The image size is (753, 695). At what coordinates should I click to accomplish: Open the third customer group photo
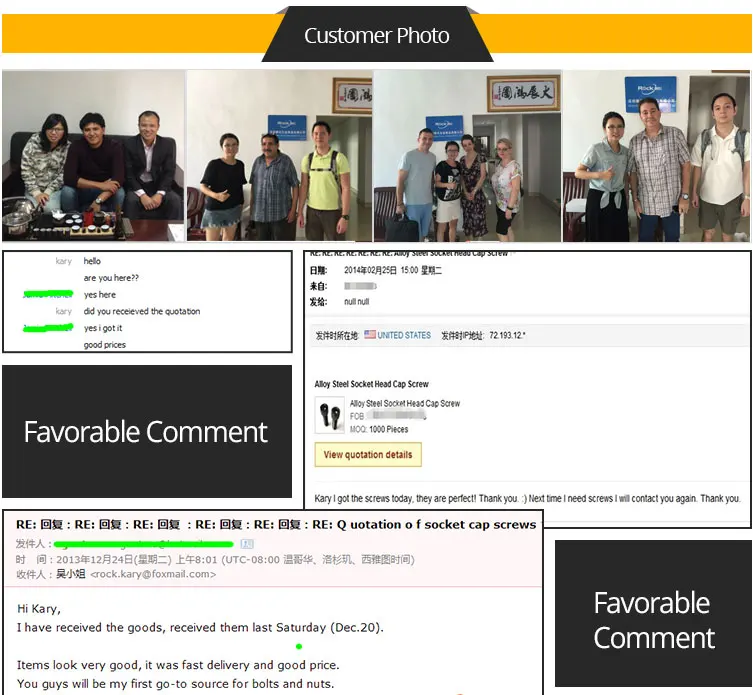467,156
